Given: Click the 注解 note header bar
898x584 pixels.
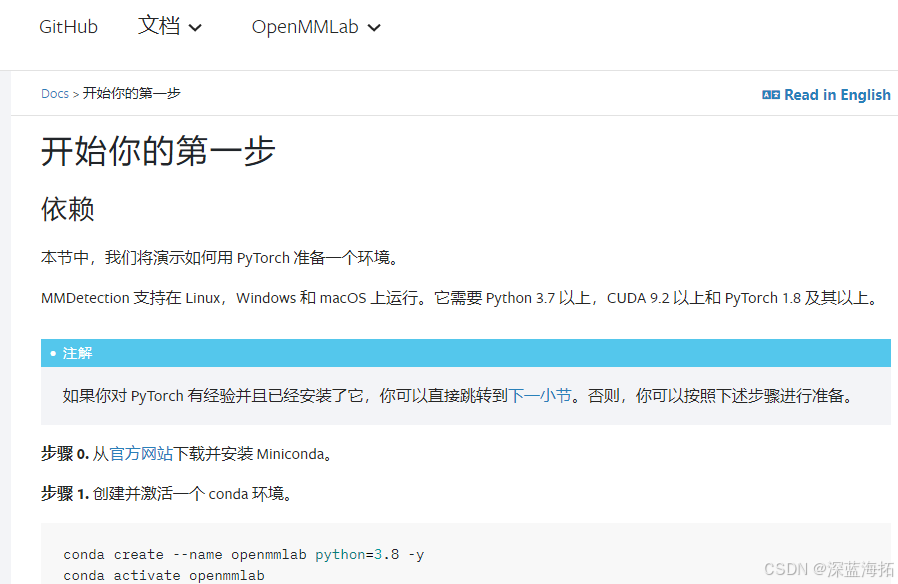Looking at the screenshot, I should pyautogui.click(x=77, y=353).
